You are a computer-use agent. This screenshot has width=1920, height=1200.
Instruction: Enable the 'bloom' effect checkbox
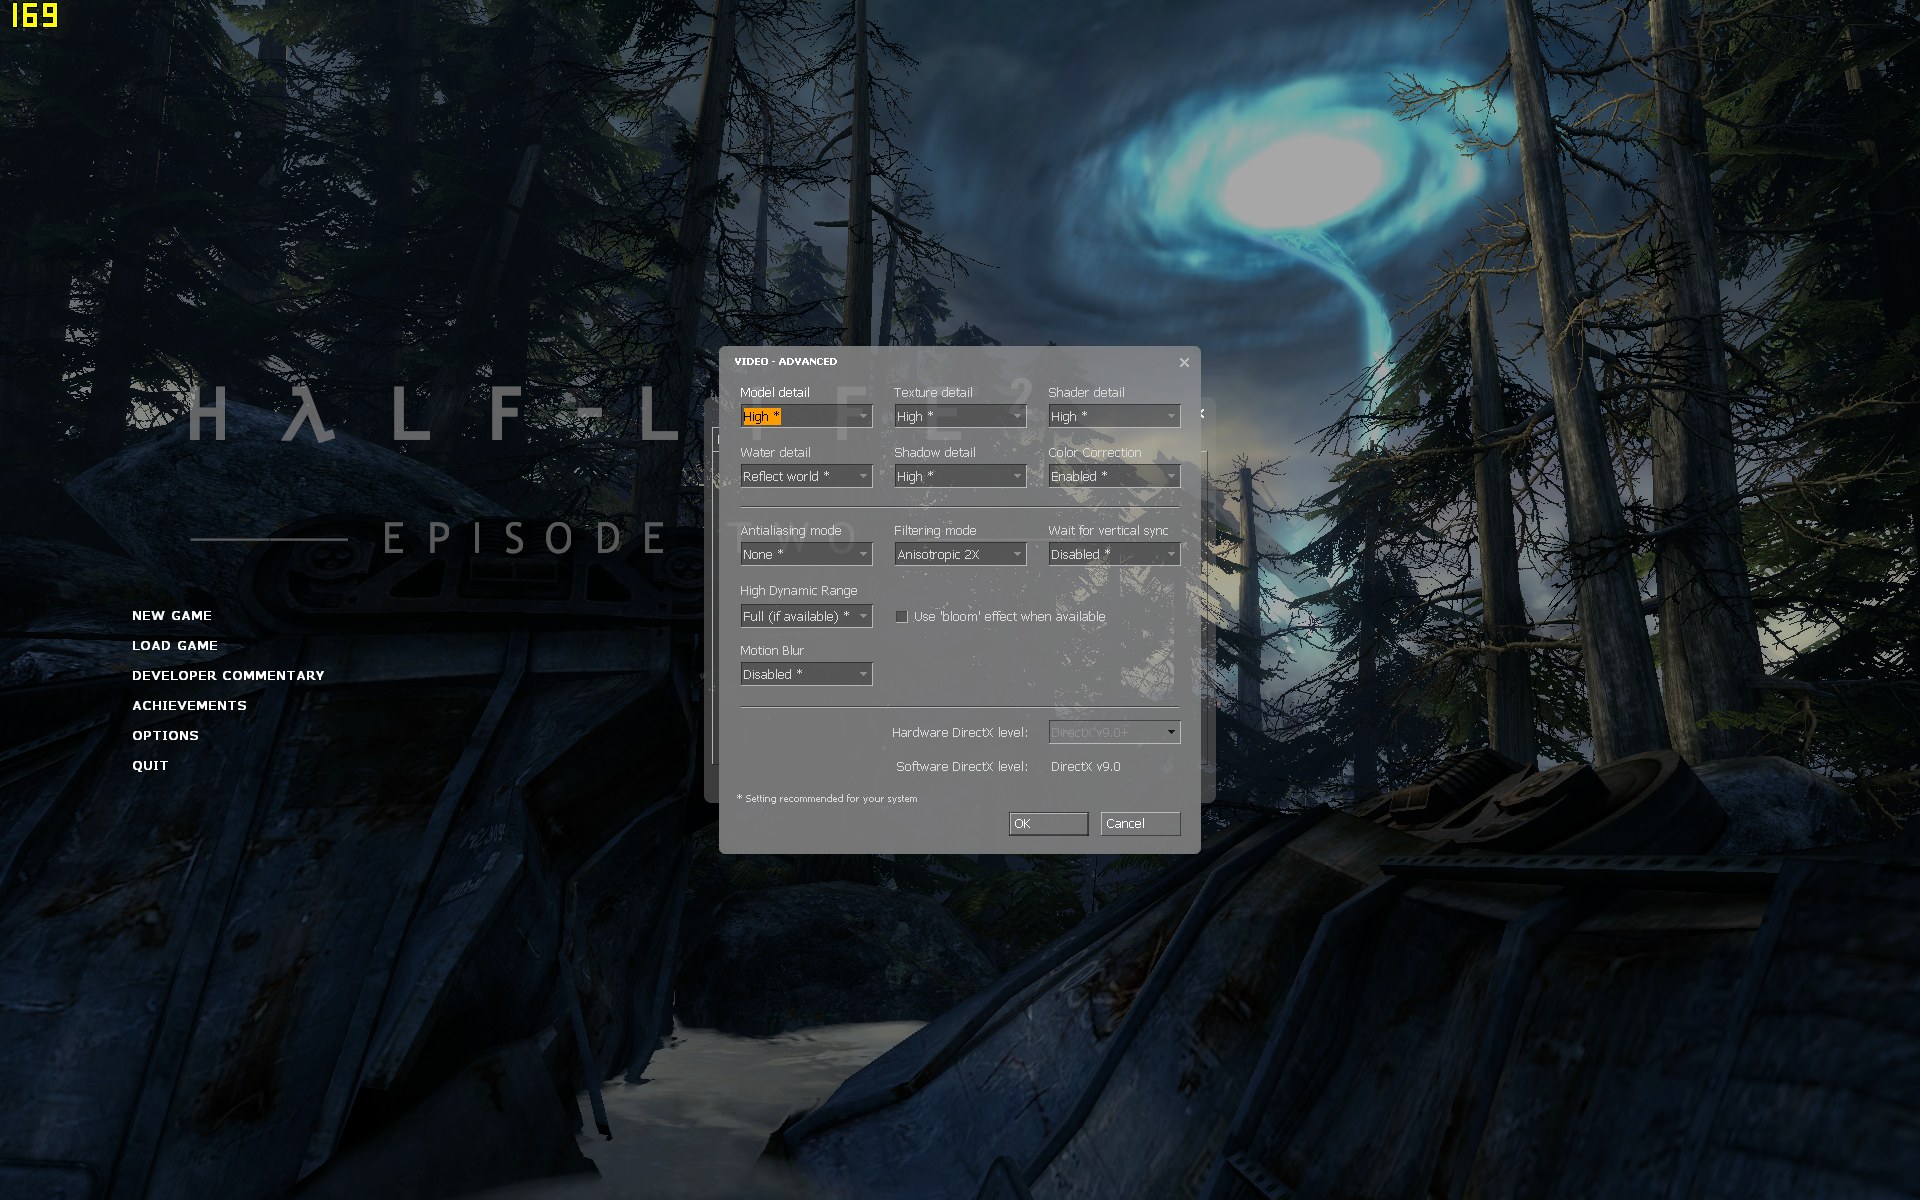pos(901,616)
